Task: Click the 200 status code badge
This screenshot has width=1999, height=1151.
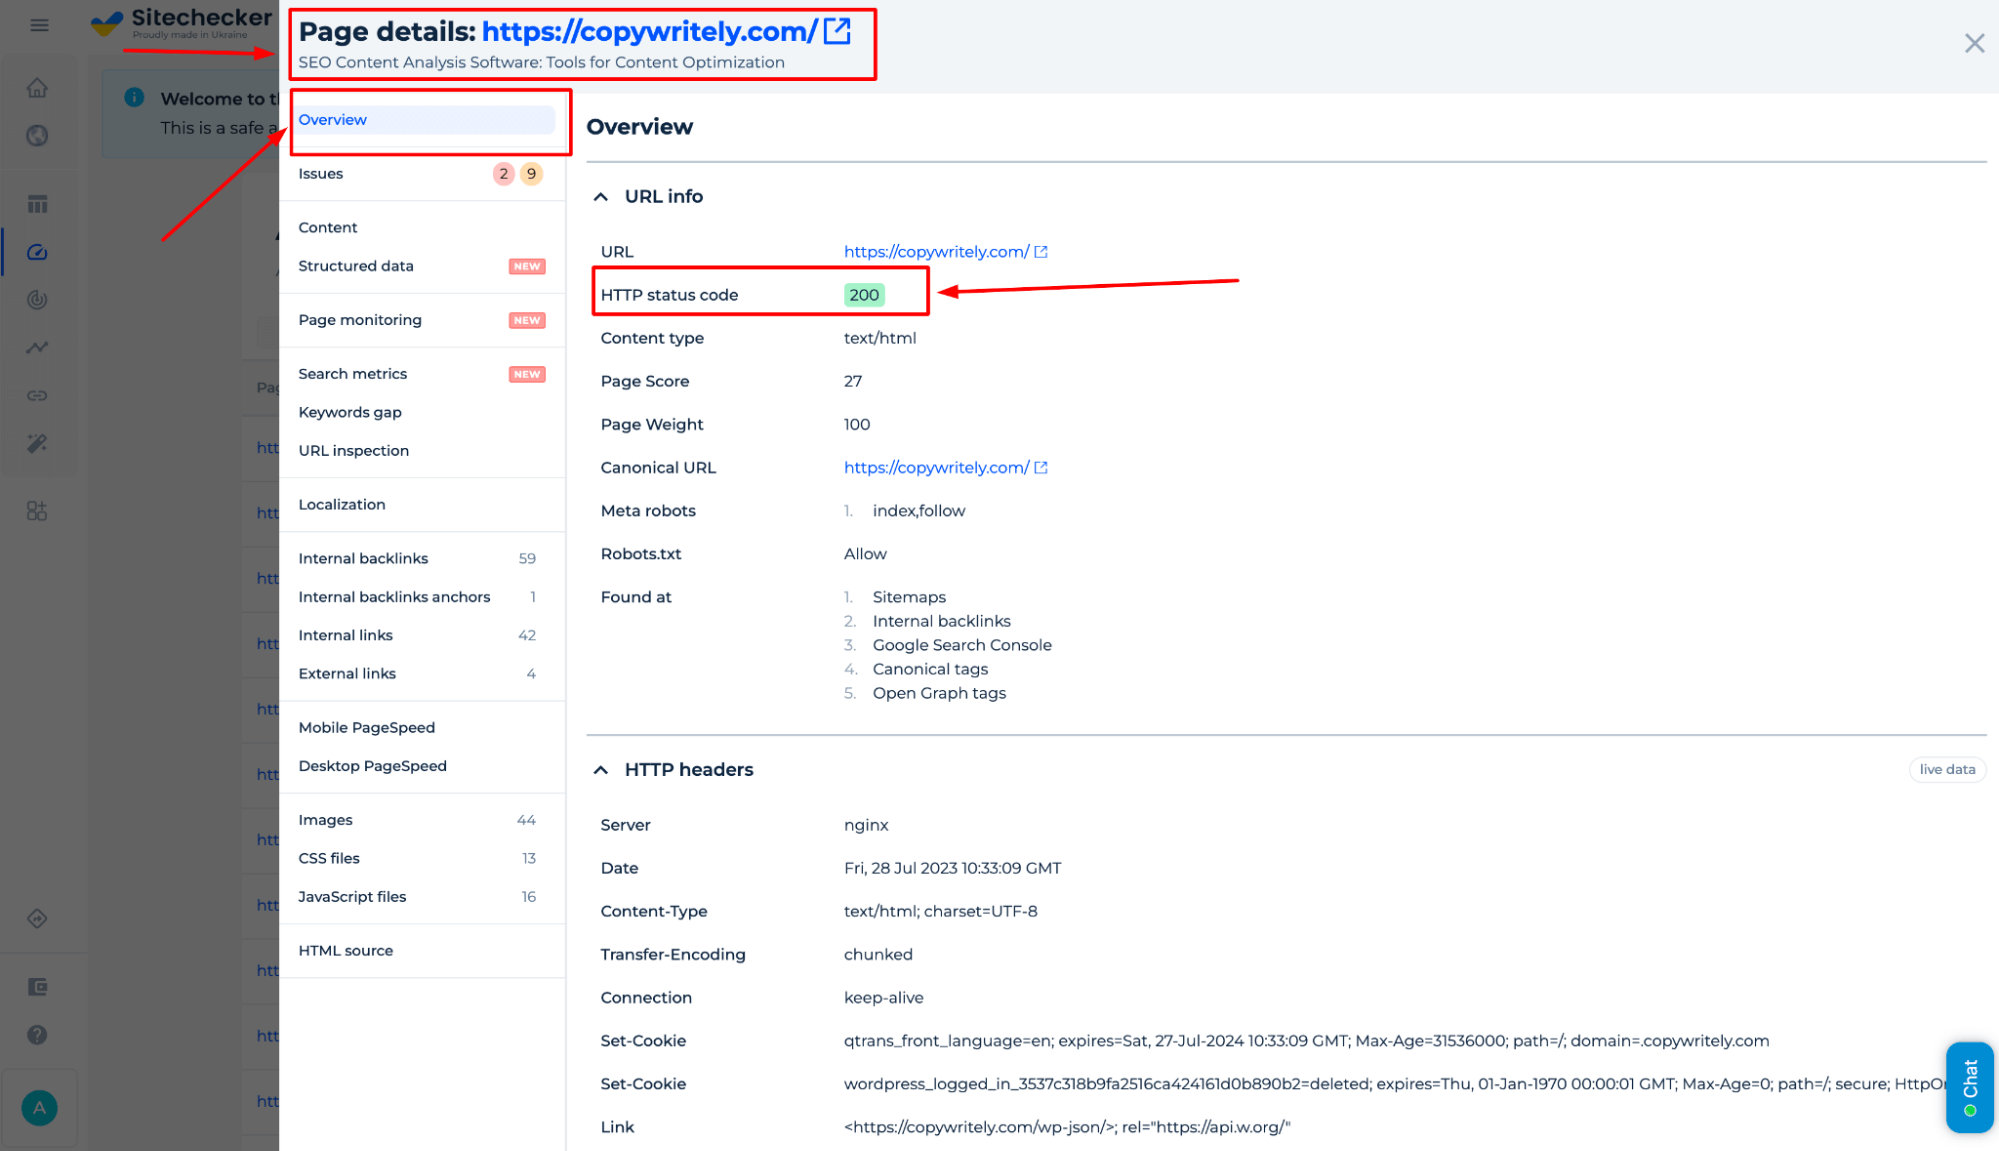Action: (x=864, y=295)
